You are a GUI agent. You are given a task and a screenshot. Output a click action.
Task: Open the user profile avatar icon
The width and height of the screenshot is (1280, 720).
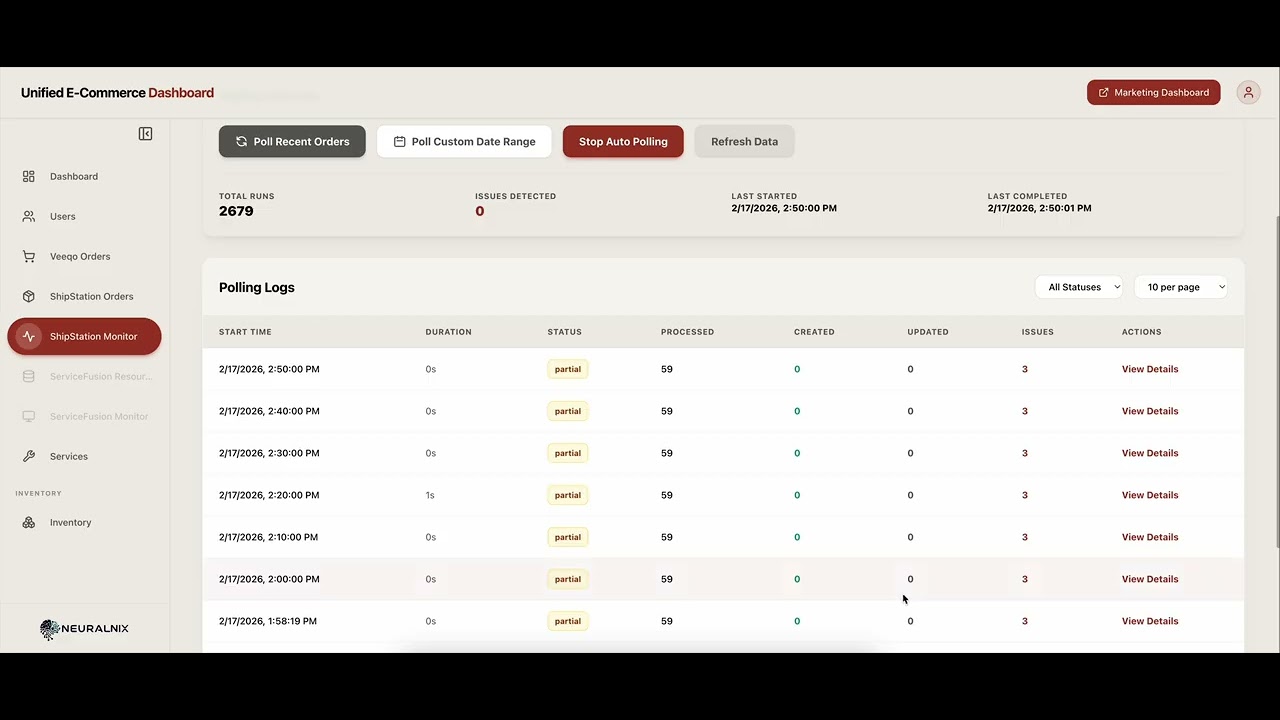(x=1248, y=92)
